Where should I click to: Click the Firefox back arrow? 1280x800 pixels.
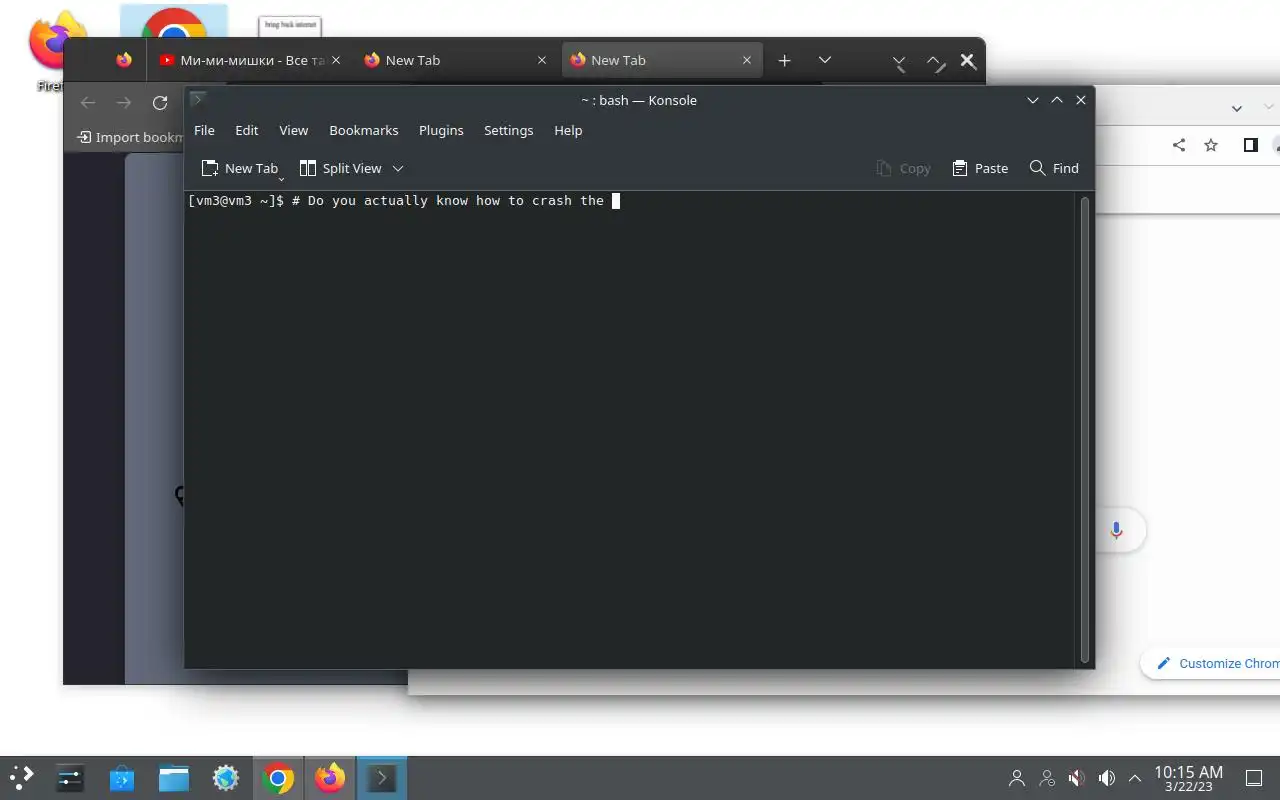[88, 102]
